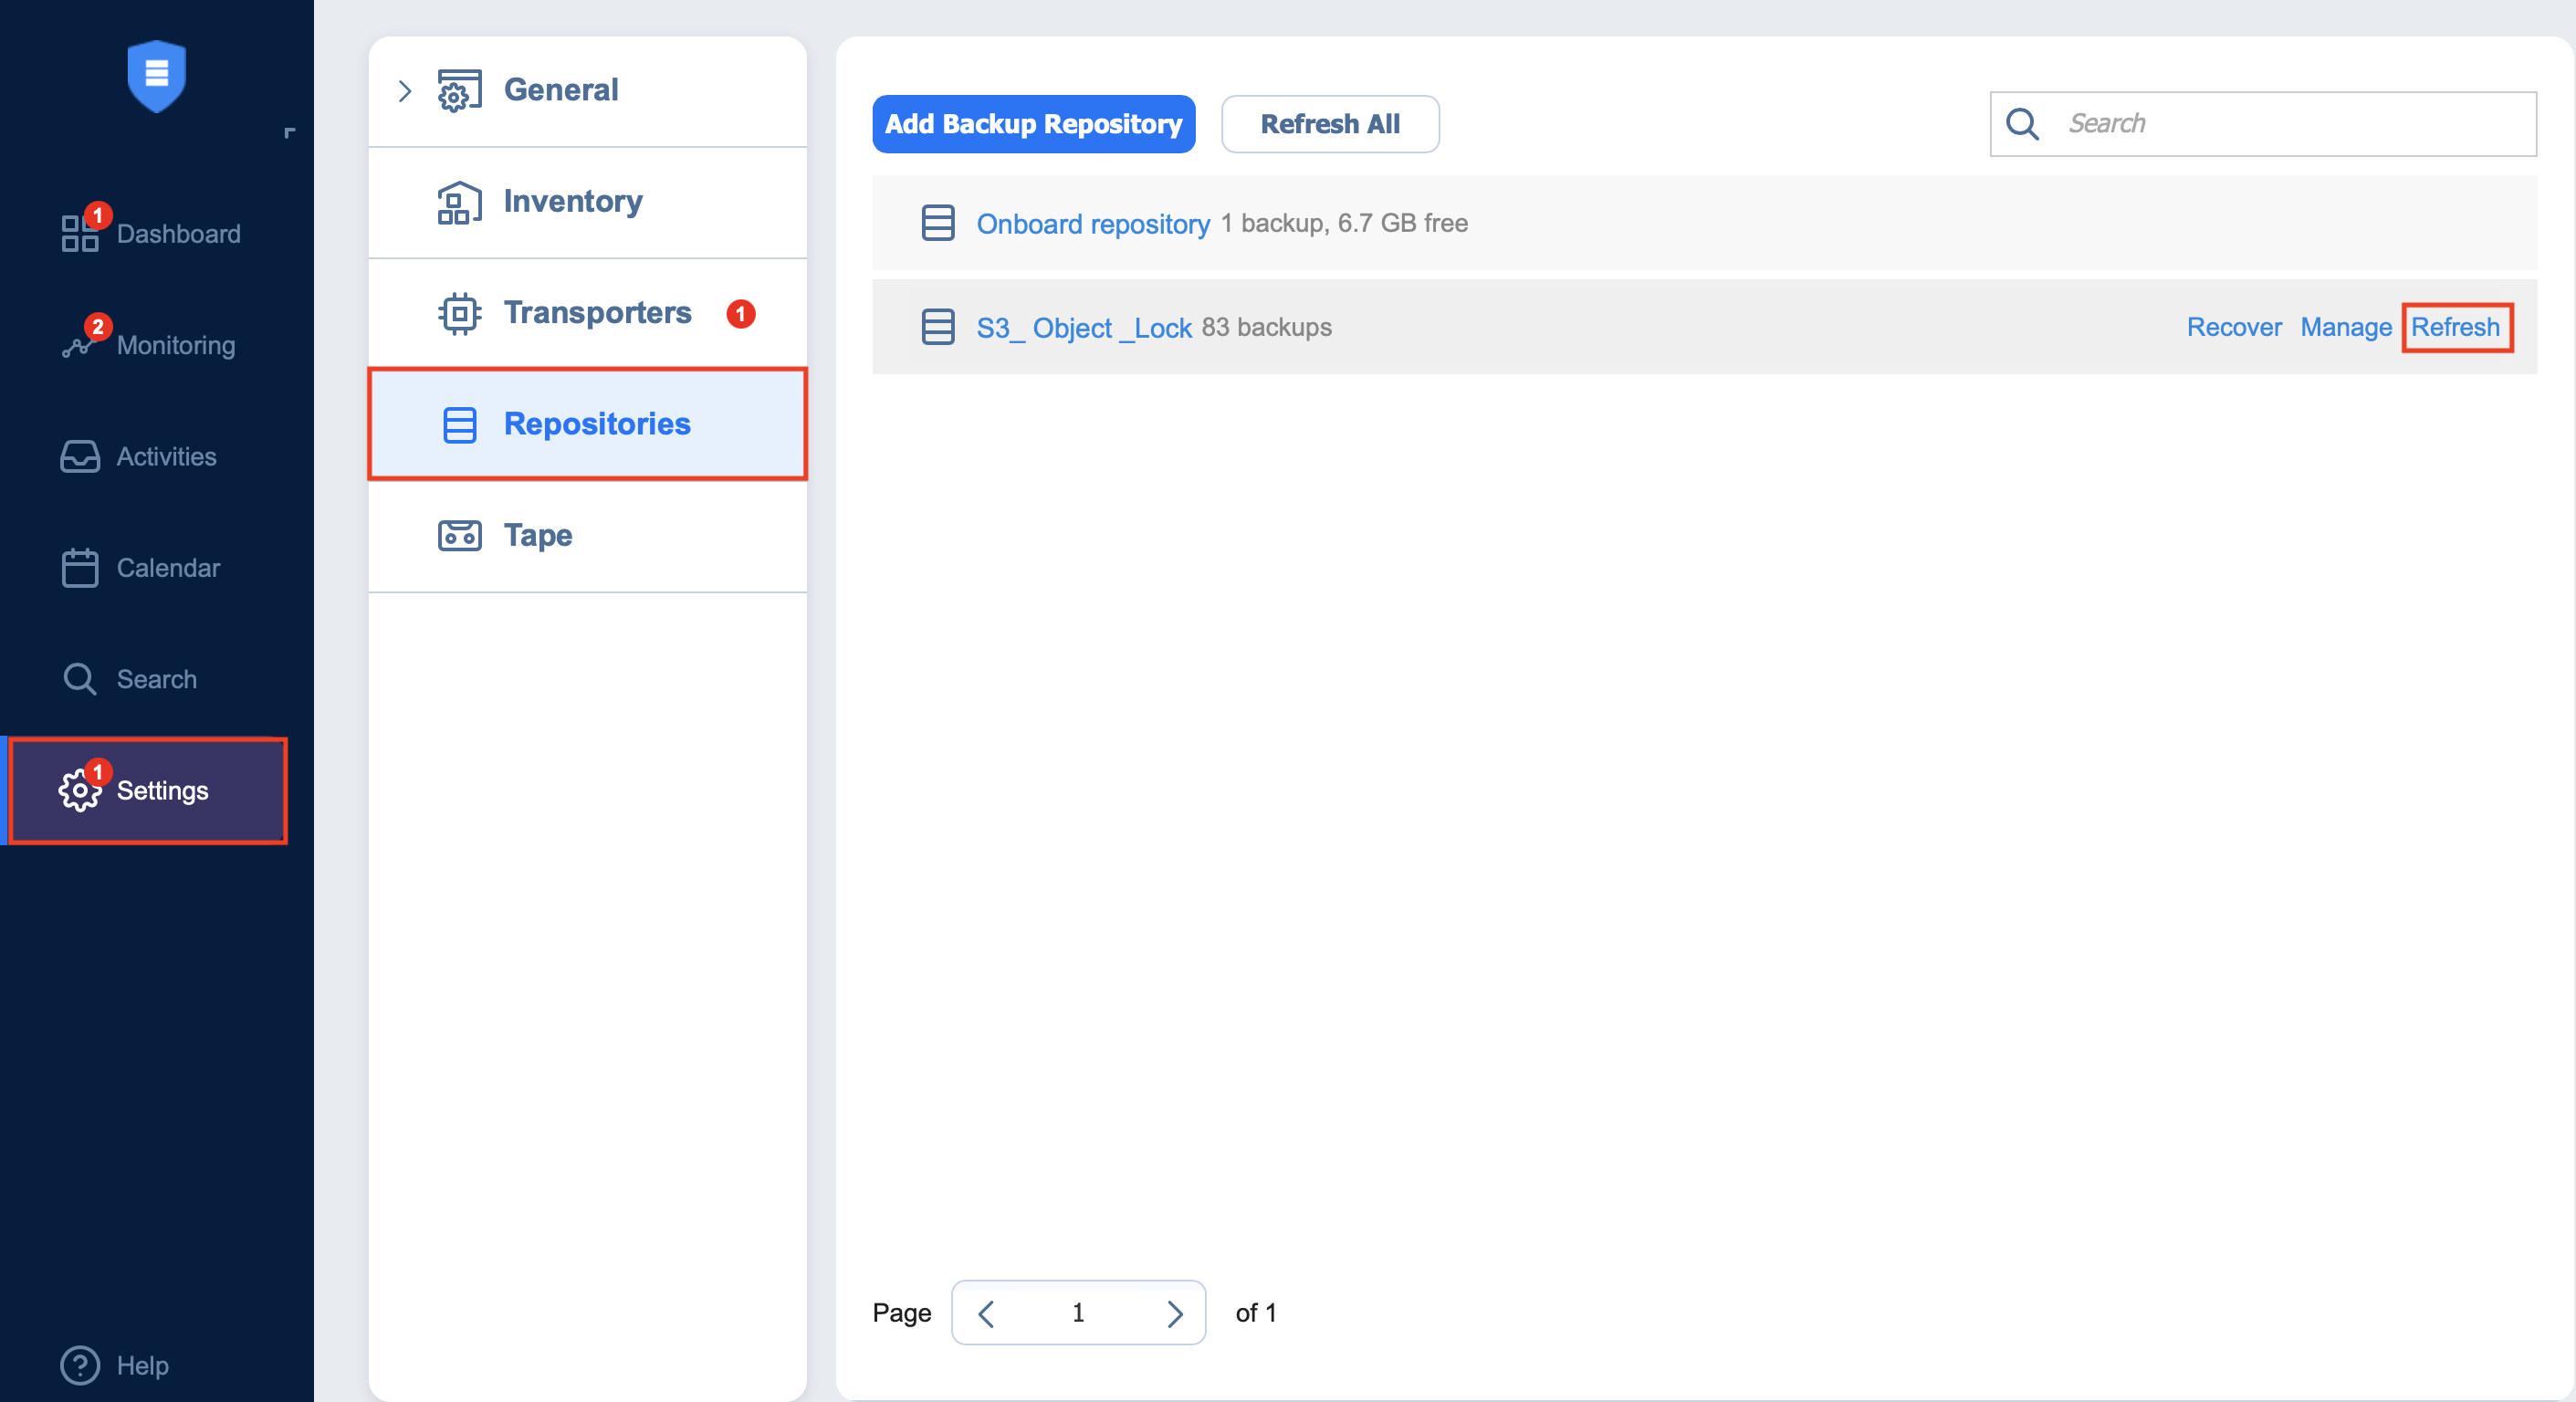2576x1402 pixels.
Task: Open the Activities inbox icon
Action: [x=80, y=456]
